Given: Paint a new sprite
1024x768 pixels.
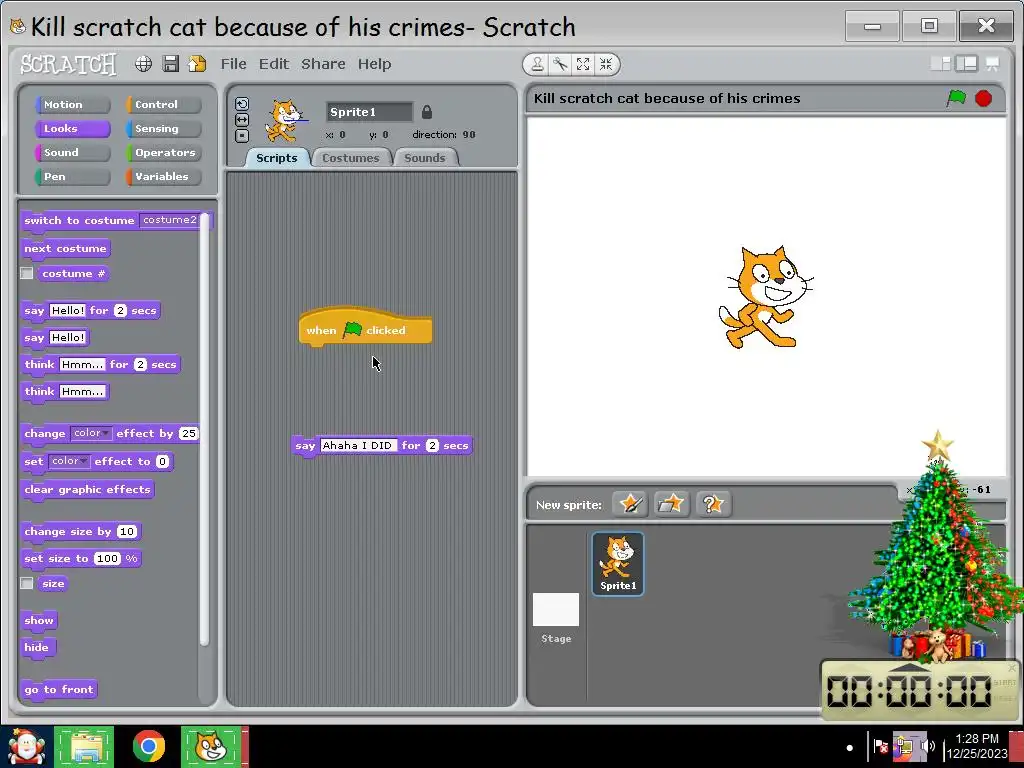Looking at the screenshot, I should tap(630, 504).
